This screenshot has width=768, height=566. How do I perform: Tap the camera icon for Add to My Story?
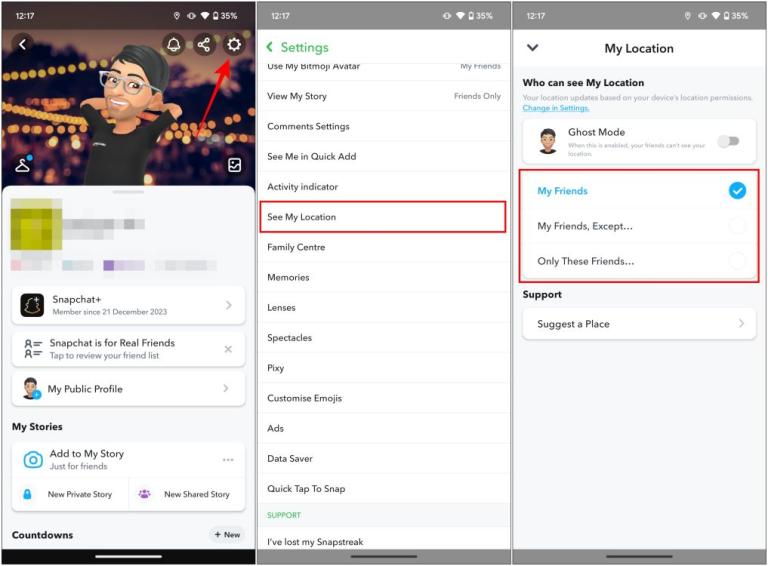[33, 460]
